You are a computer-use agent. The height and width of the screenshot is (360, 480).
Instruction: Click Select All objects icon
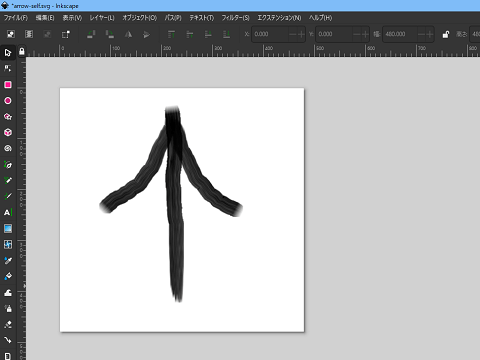coord(11,34)
